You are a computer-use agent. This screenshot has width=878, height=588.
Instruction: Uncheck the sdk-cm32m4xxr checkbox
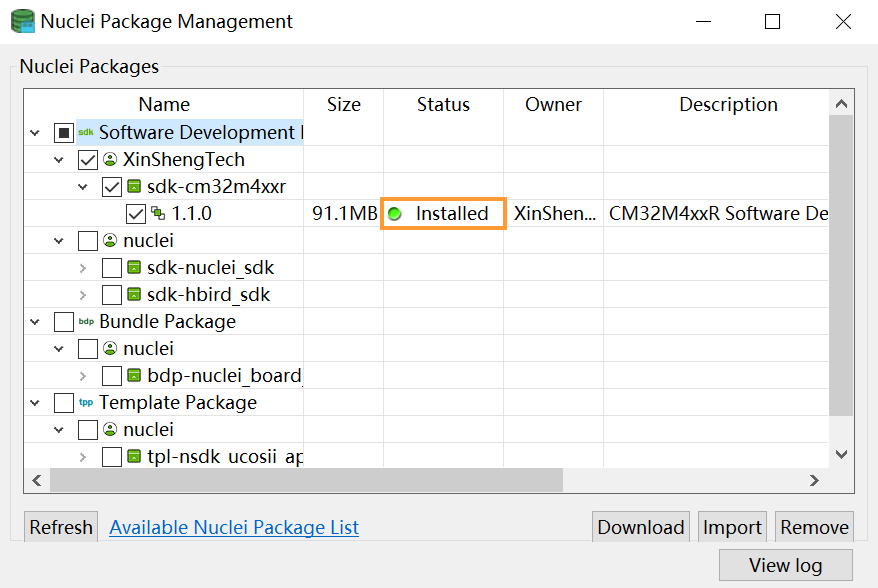pos(112,186)
